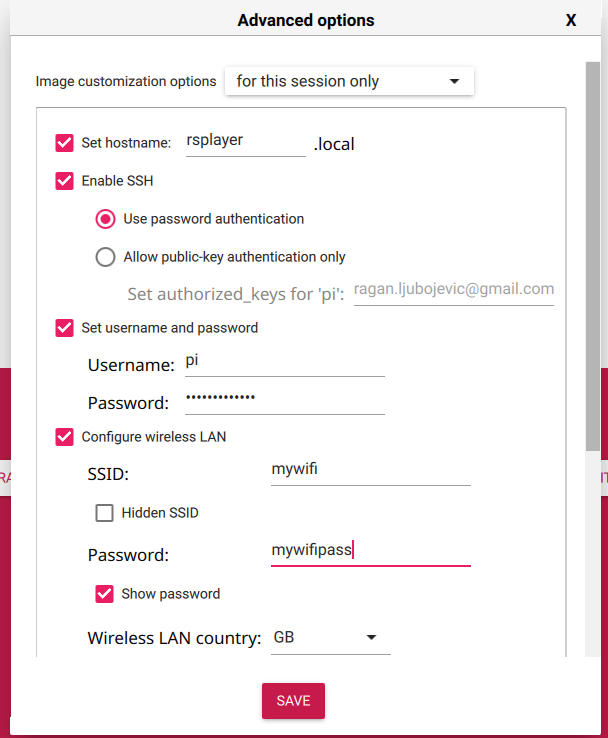
Task: Click the wifi password field mywifipass
Action: pyautogui.click(x=371, y=552)
